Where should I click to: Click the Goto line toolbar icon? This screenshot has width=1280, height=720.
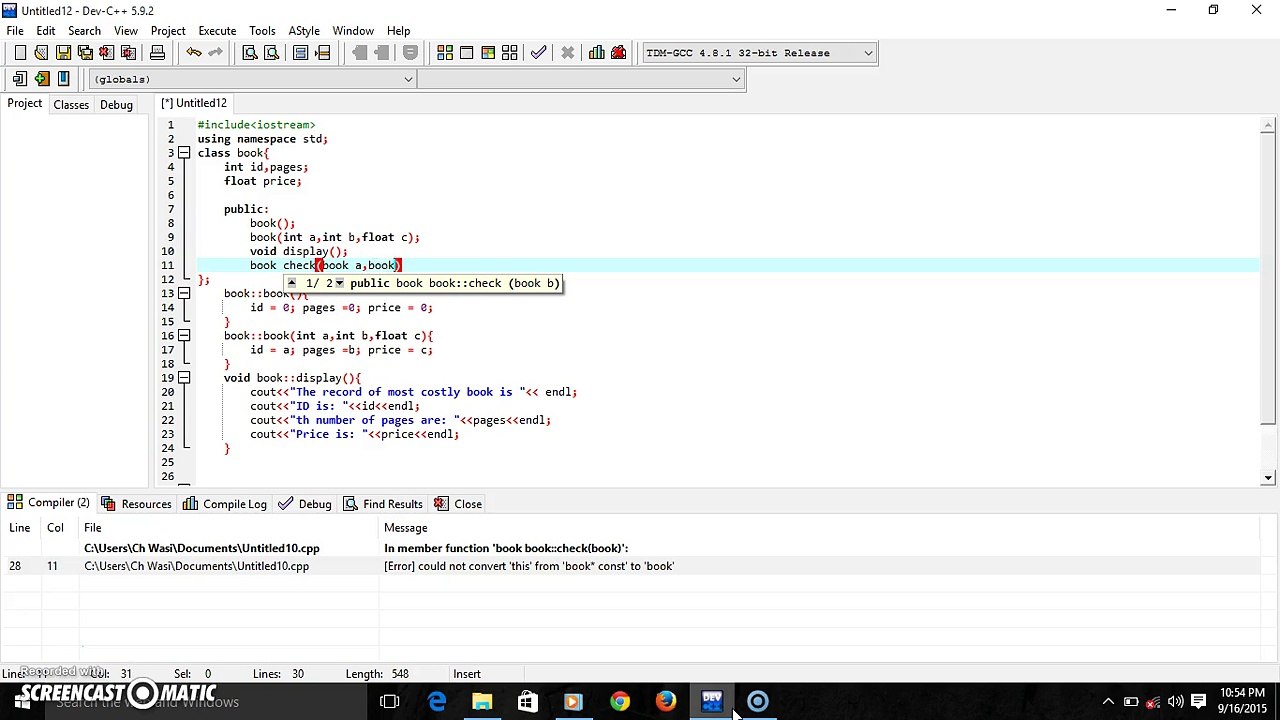click(x=323, y=53)
